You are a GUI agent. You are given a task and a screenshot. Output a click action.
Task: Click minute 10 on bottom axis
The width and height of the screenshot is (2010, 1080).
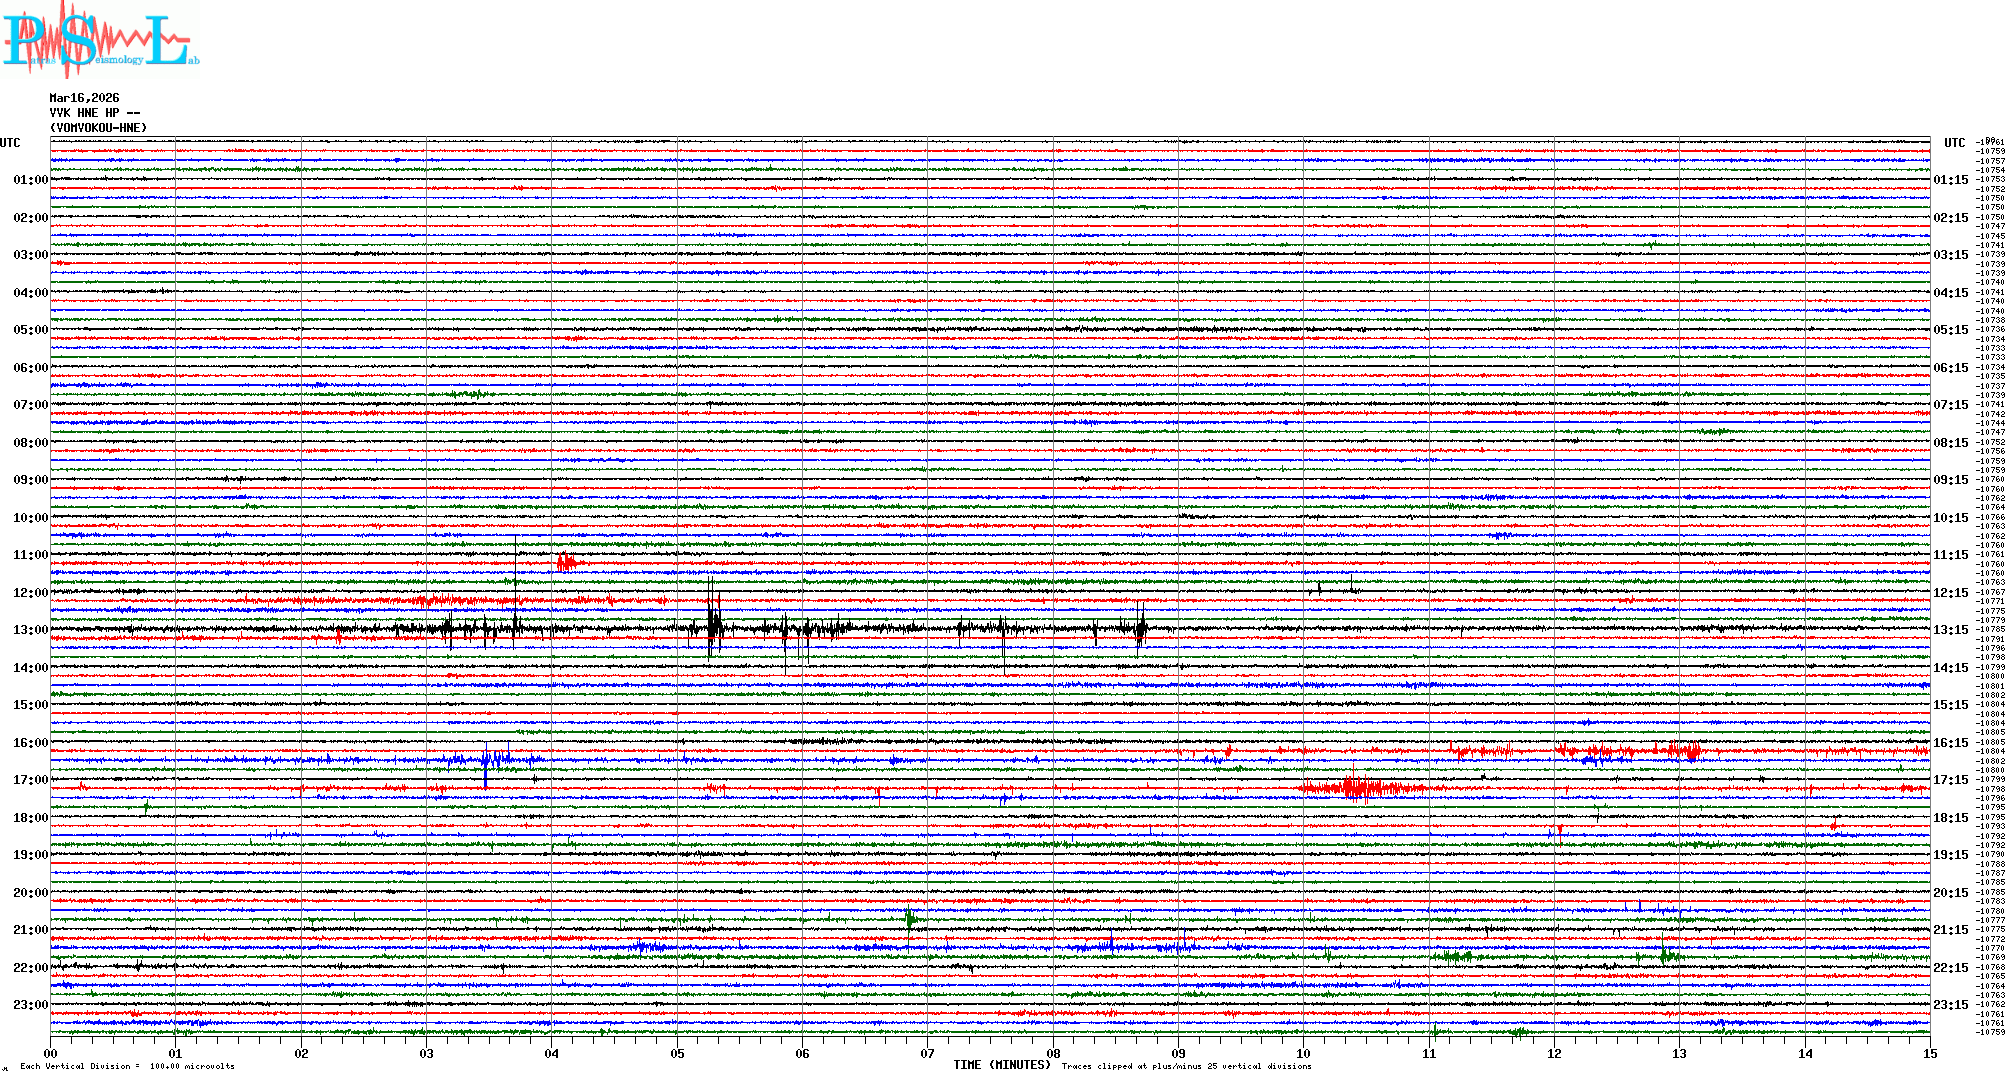point(1303,1053)
